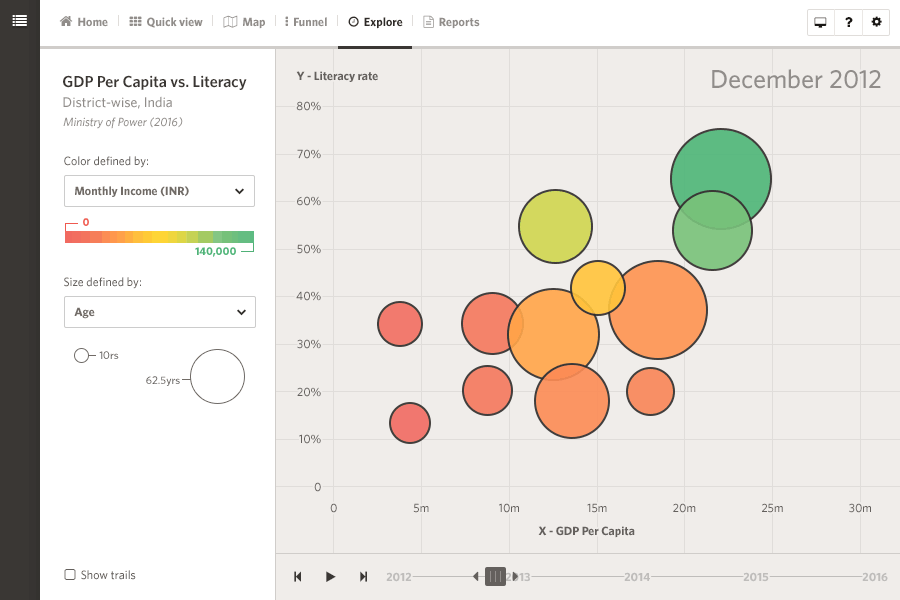This screenshot has width=900, height=600.
Task: Skip to first timeline frame
Action: pos(298,577)
